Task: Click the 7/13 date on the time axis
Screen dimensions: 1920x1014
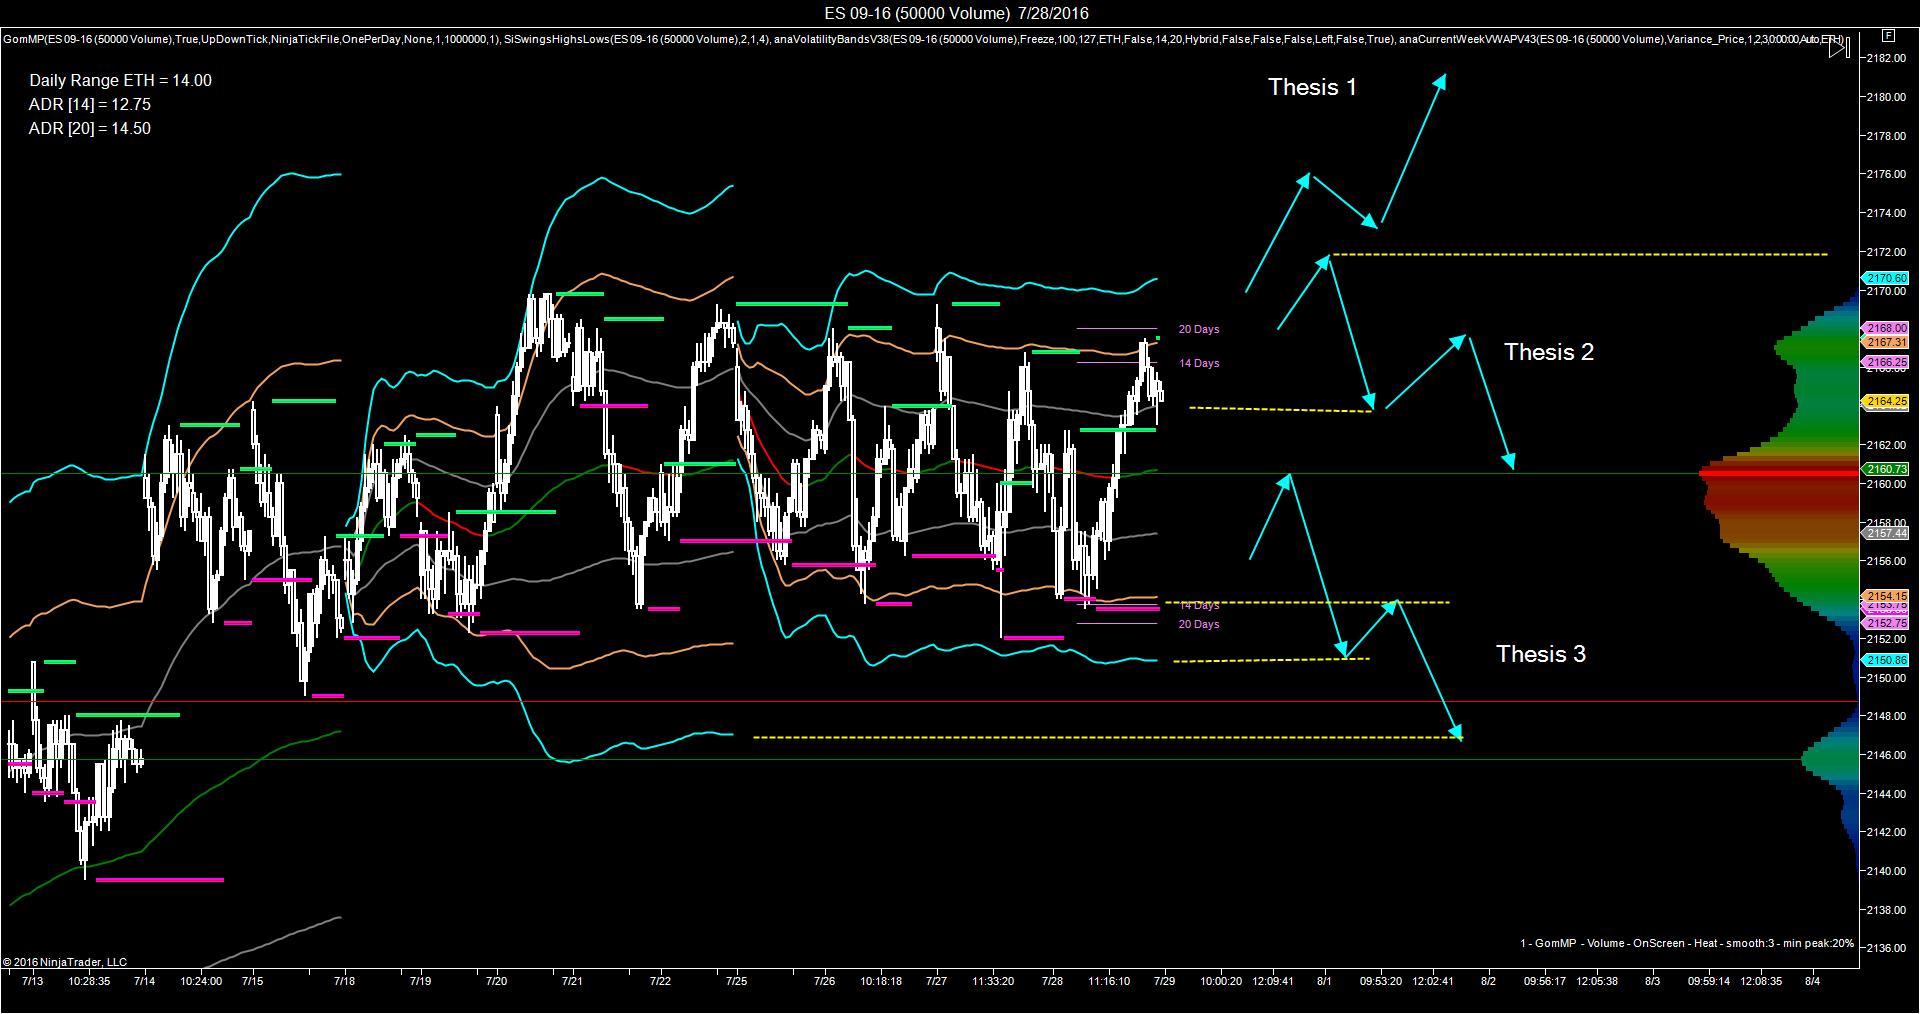Action: (33, 981)
